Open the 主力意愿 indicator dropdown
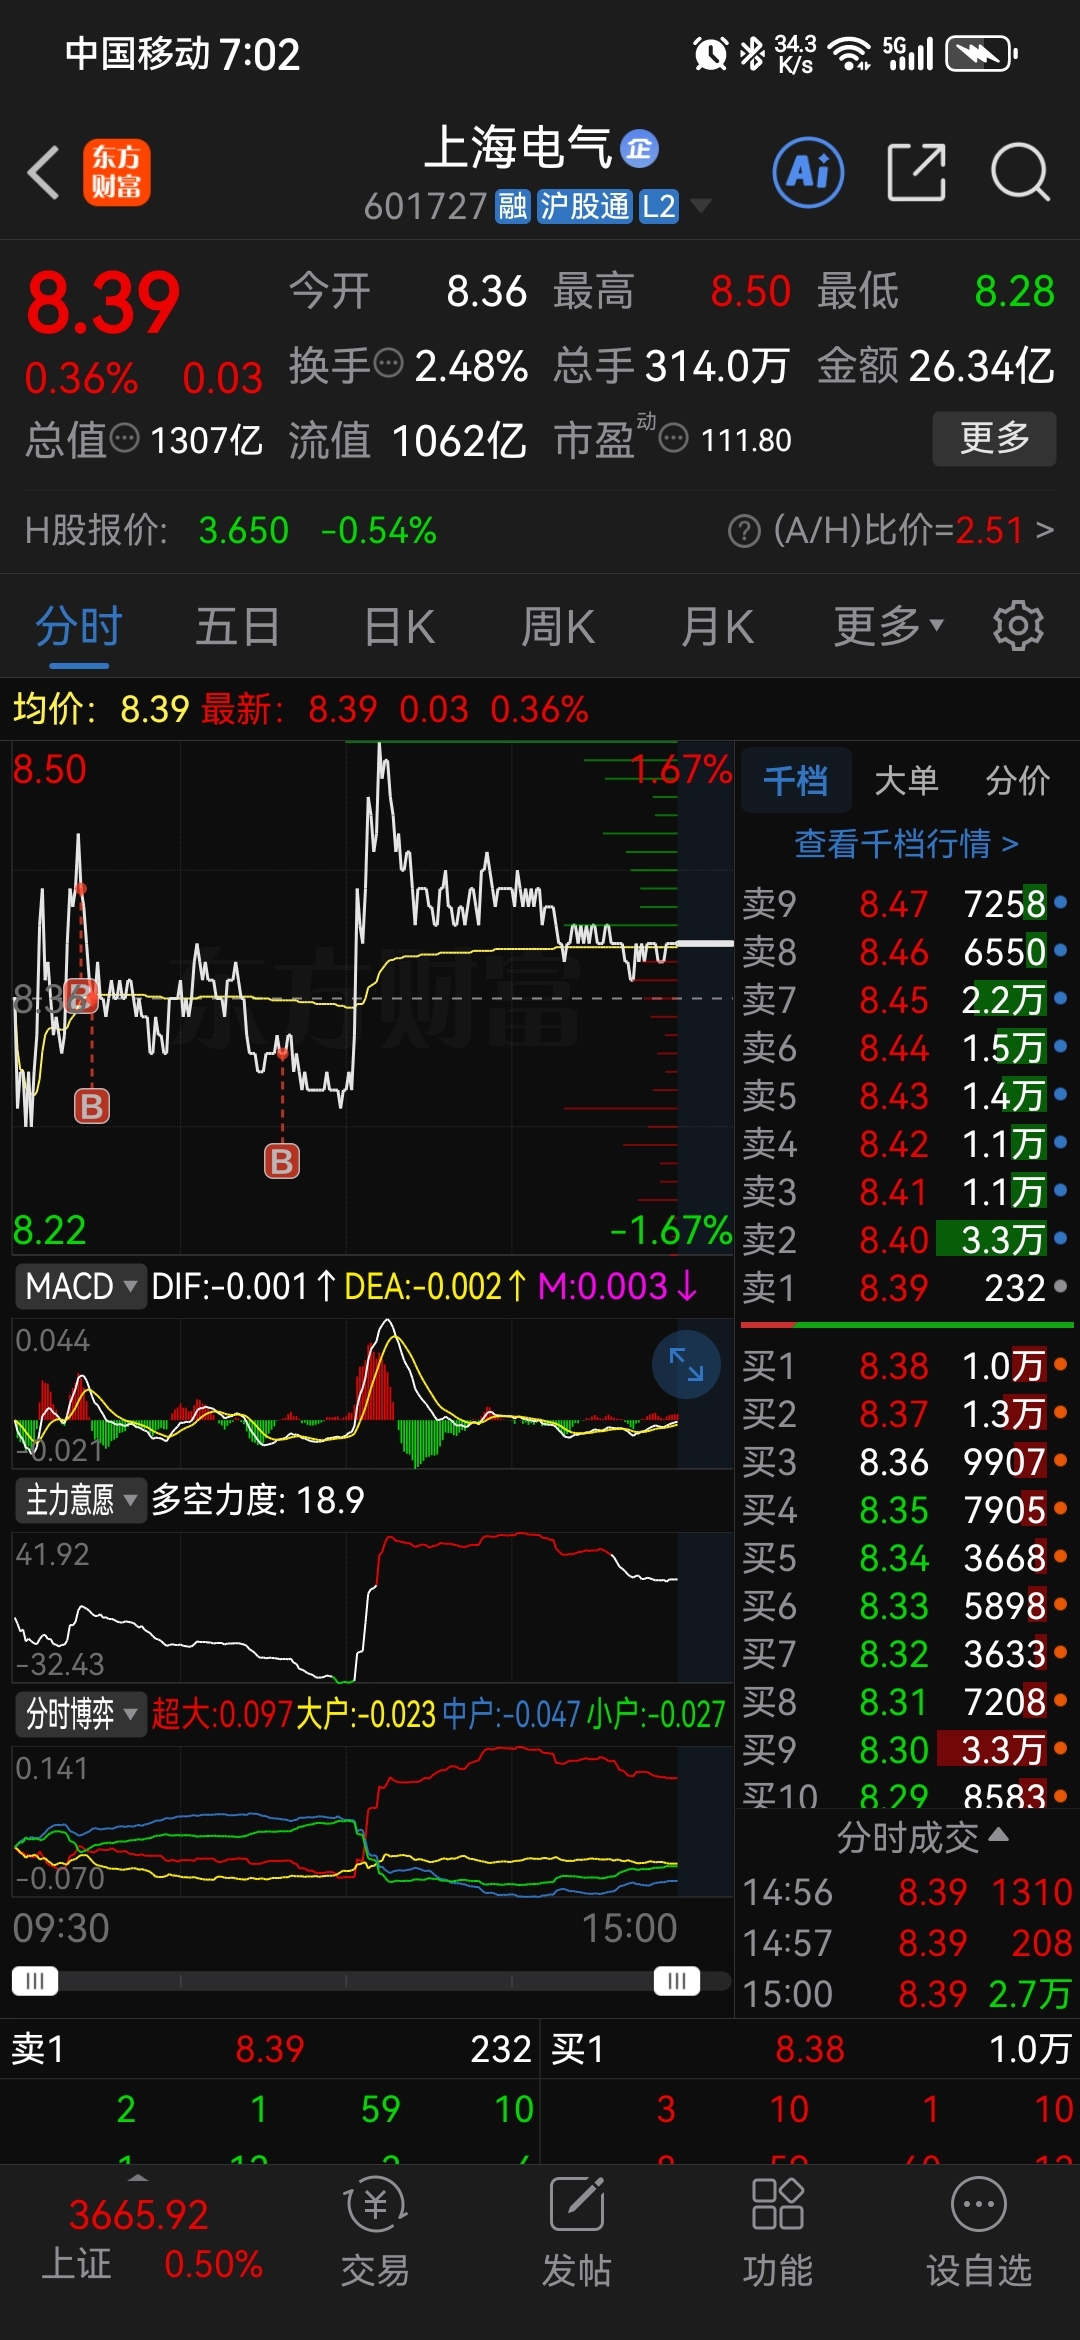This screenshot has width=1080, height=2340. pos(80,1500)
